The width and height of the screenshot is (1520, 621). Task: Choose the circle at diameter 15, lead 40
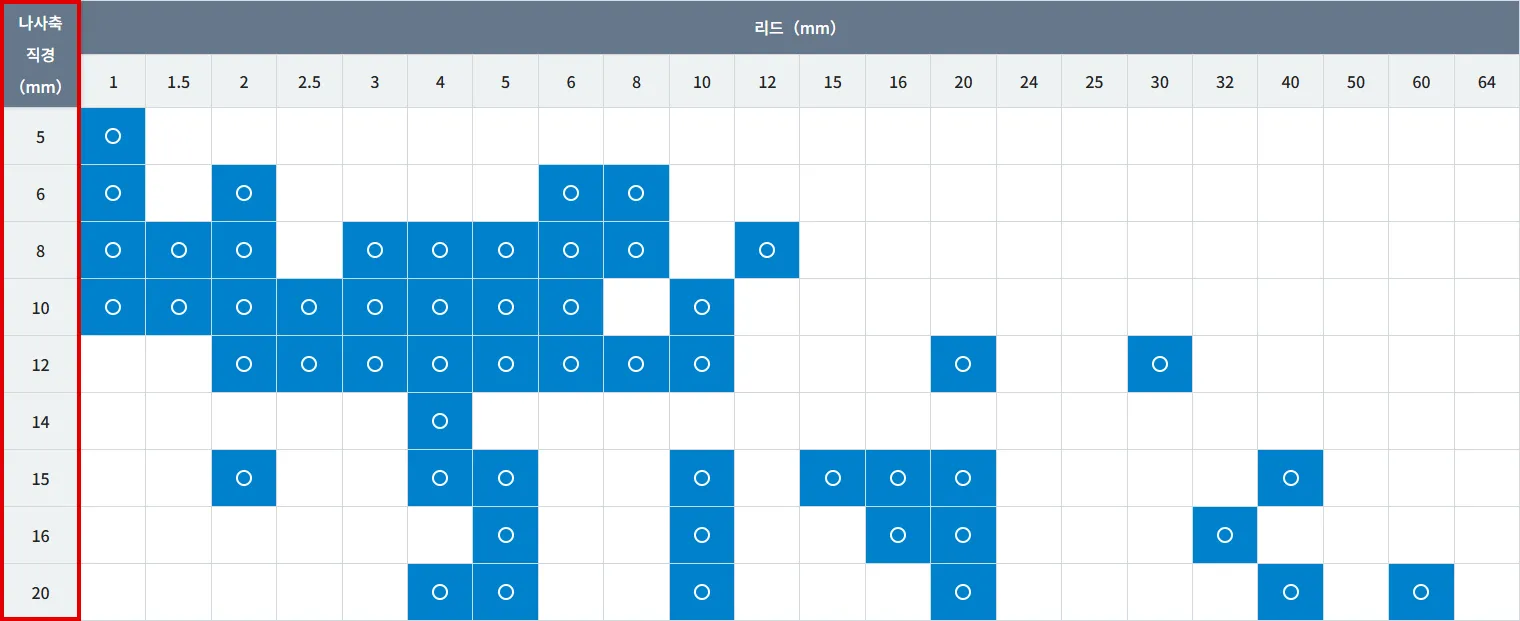coord(1290,478)
